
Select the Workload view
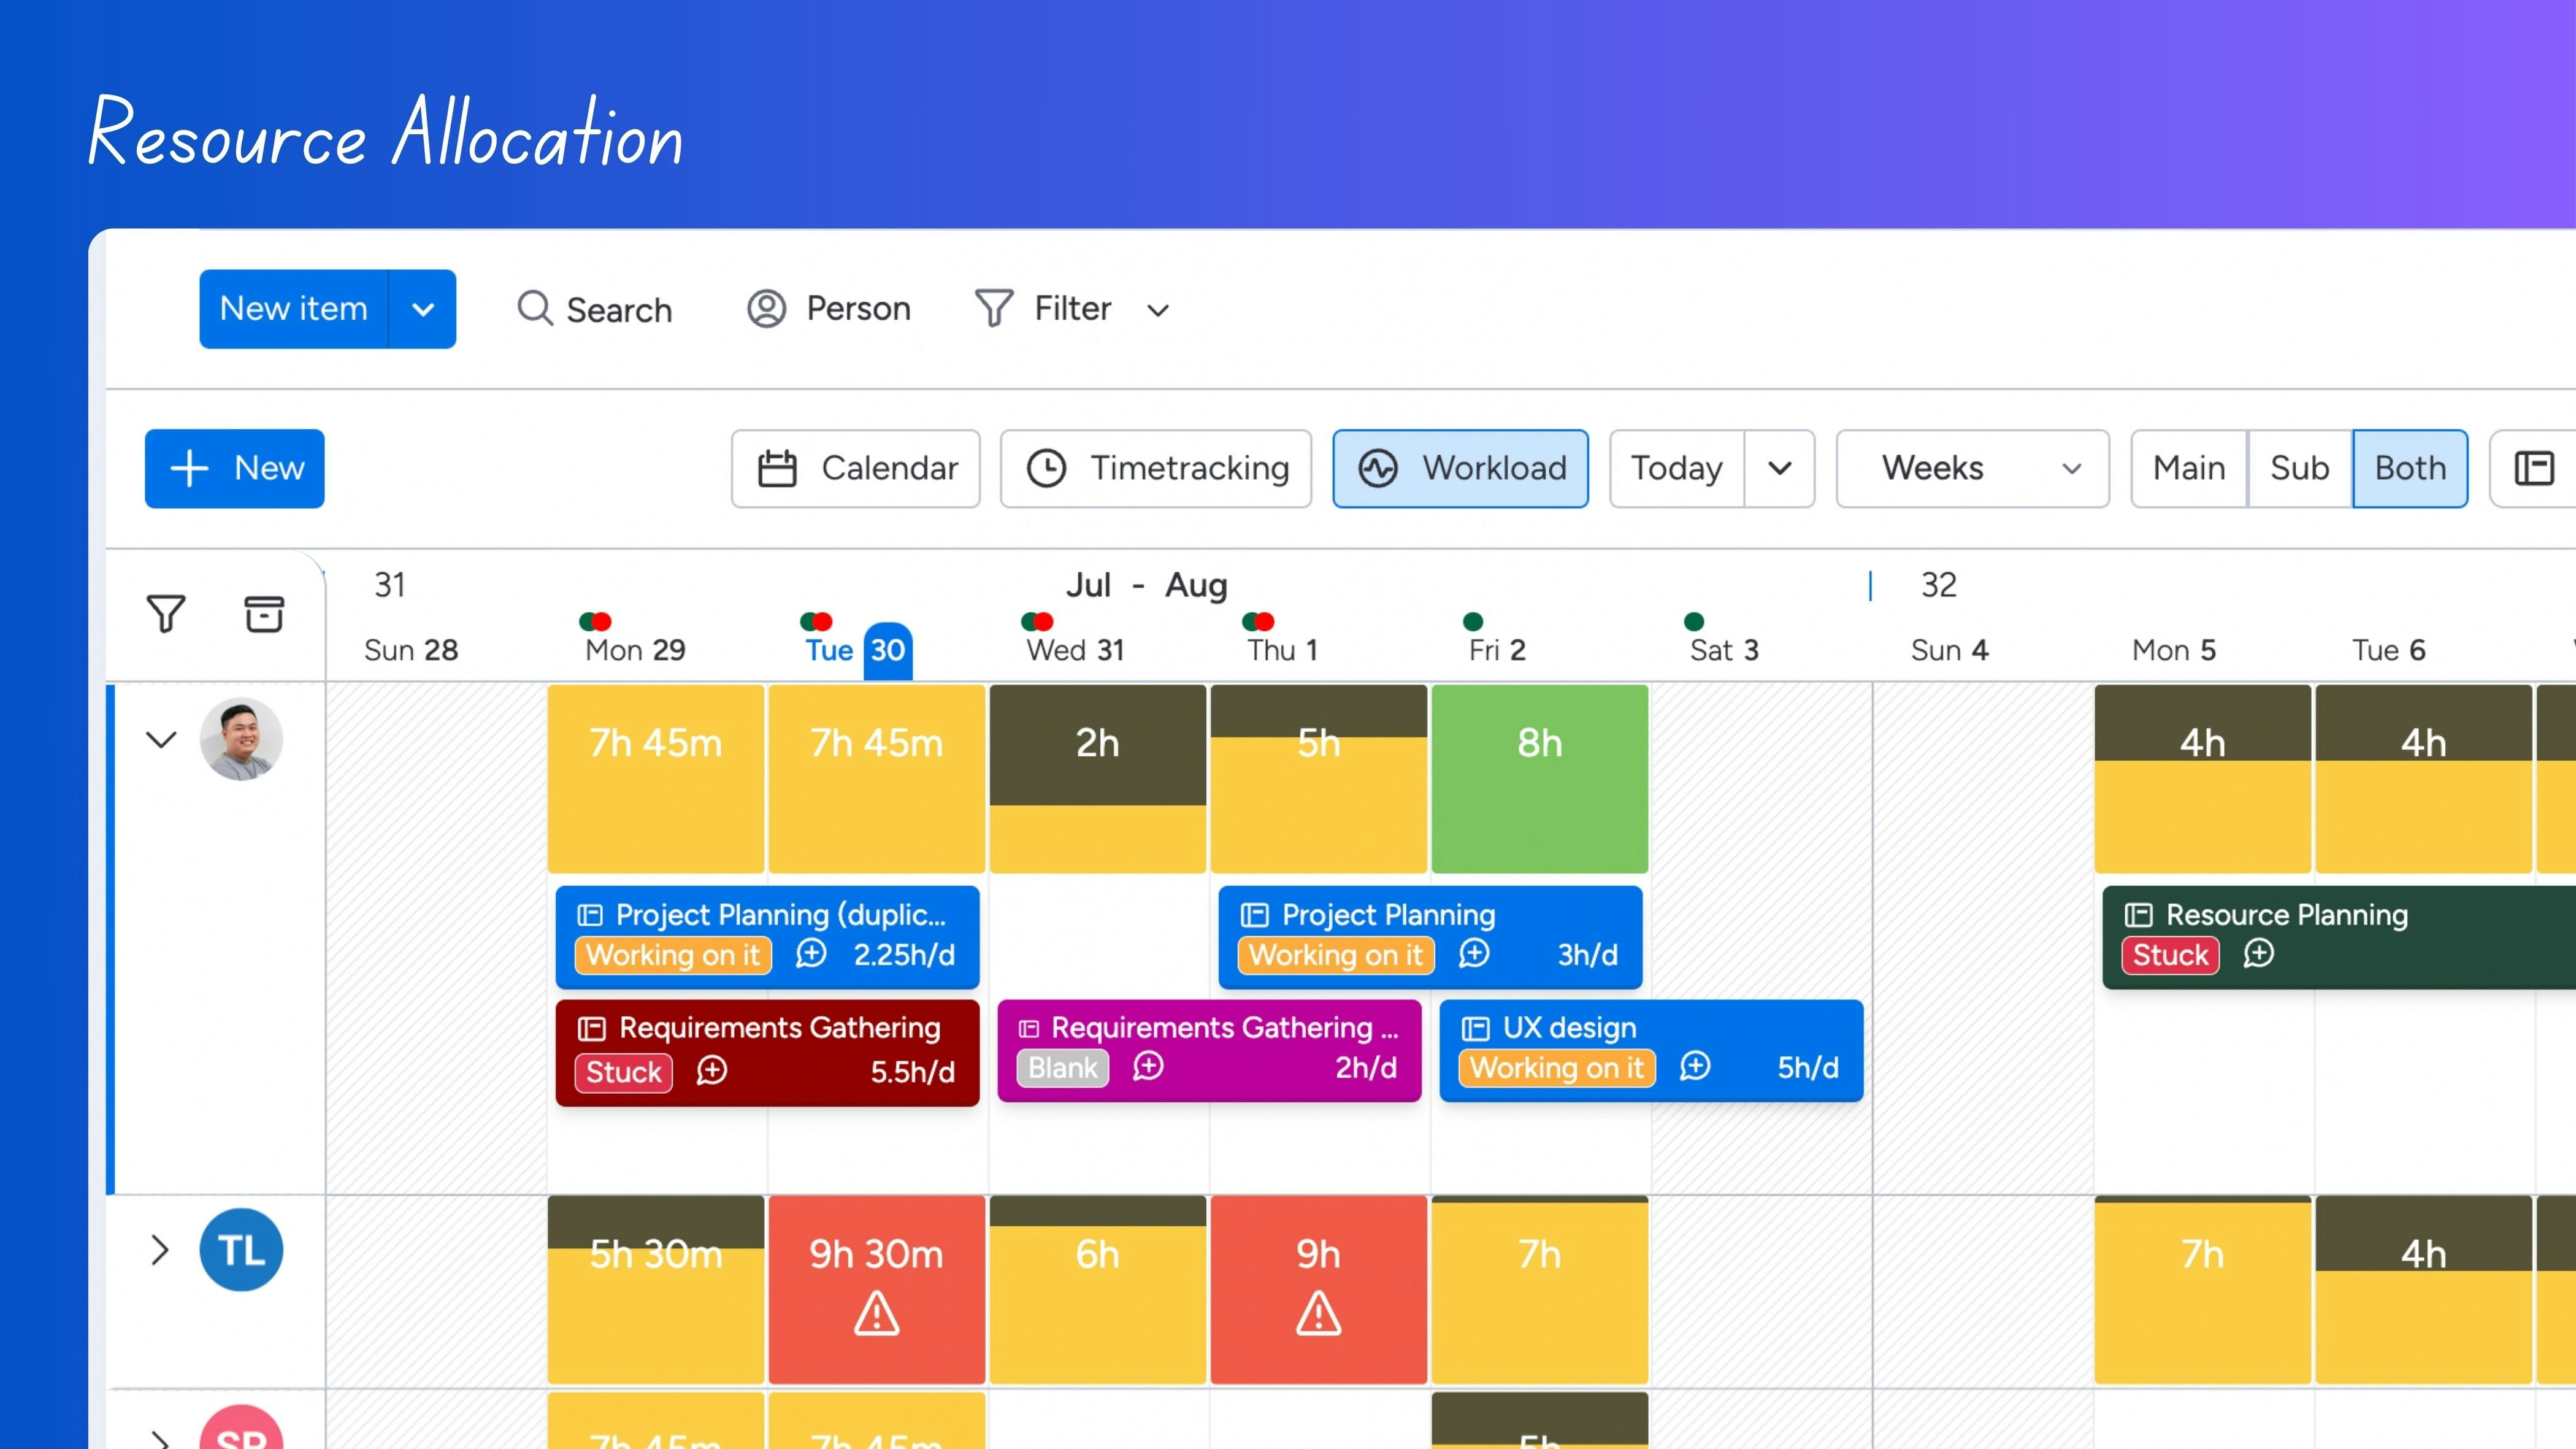click(x=1460, y=468)
